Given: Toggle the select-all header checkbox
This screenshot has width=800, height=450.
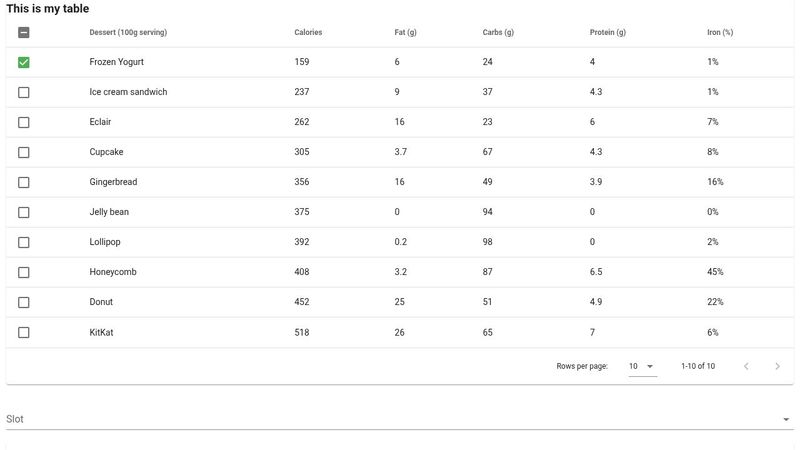Looking at the screenshot, I should pyautogui.click(x=24, y=32).
